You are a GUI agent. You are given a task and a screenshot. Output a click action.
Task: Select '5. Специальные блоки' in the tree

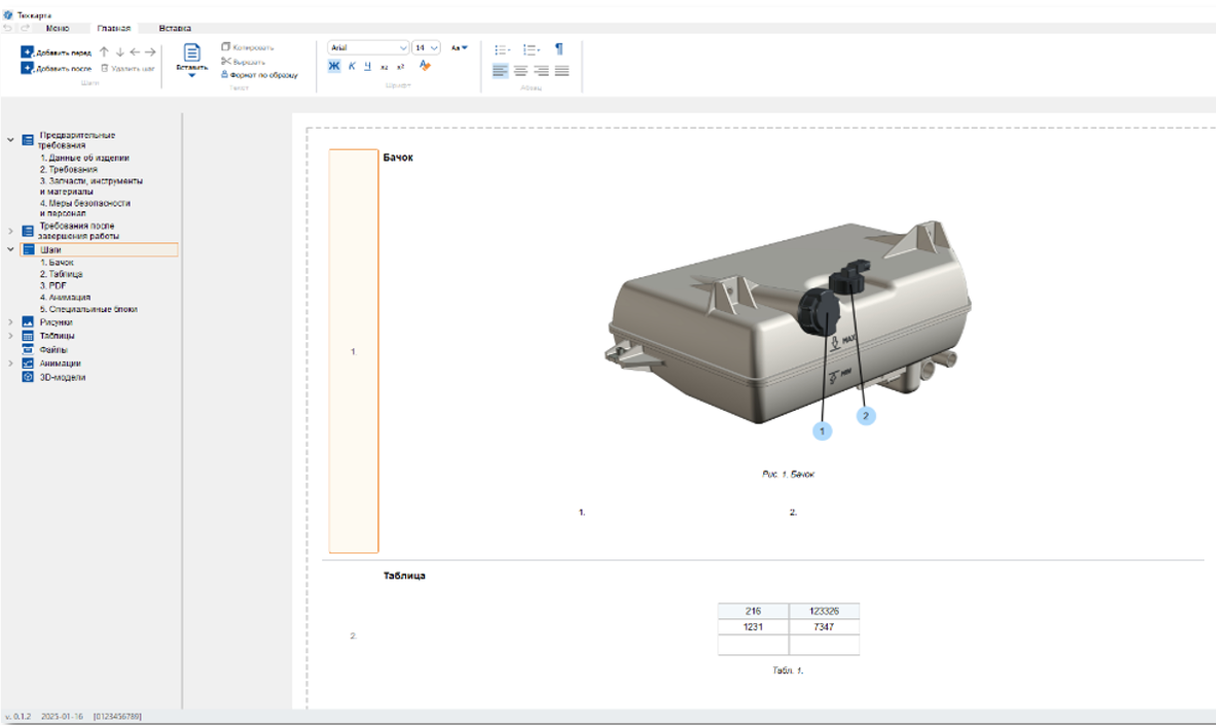point(89,309)
